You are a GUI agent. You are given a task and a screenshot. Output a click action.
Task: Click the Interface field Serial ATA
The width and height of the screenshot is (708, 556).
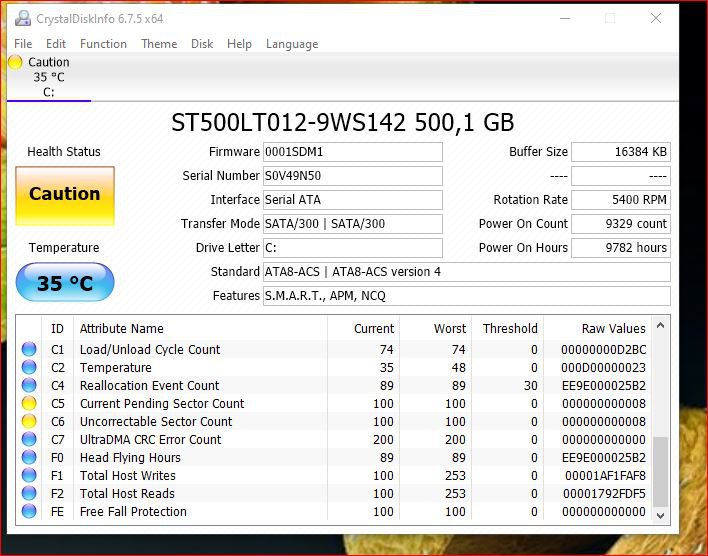click(x=353, y=200)
